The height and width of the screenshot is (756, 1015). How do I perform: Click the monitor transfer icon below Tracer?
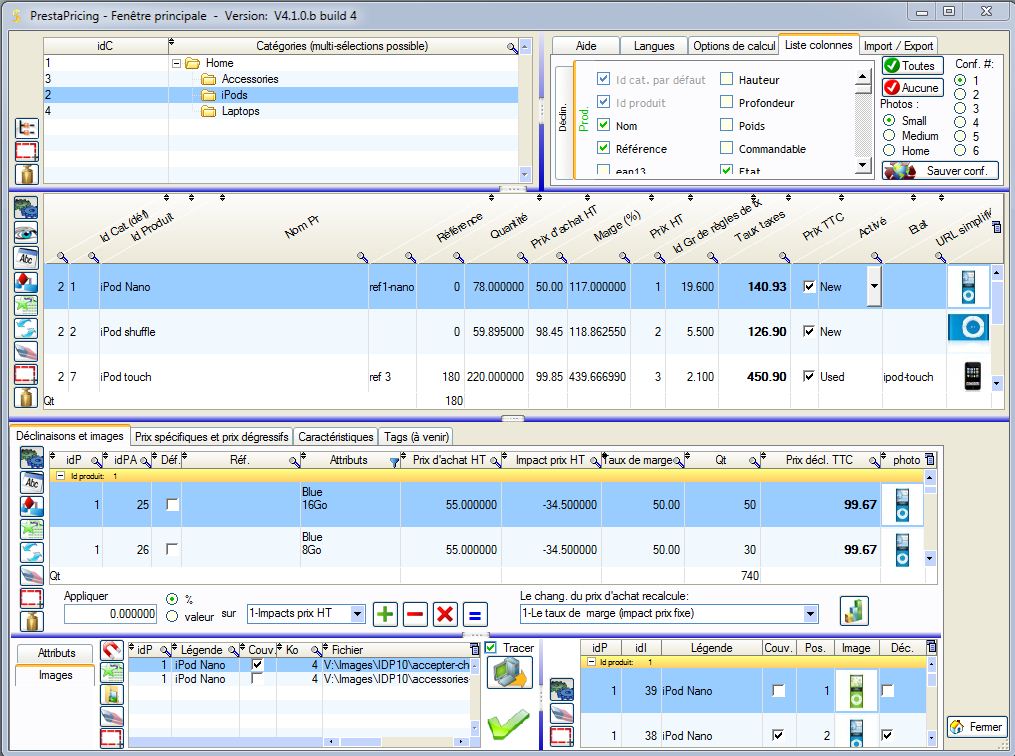click(509, 673)
